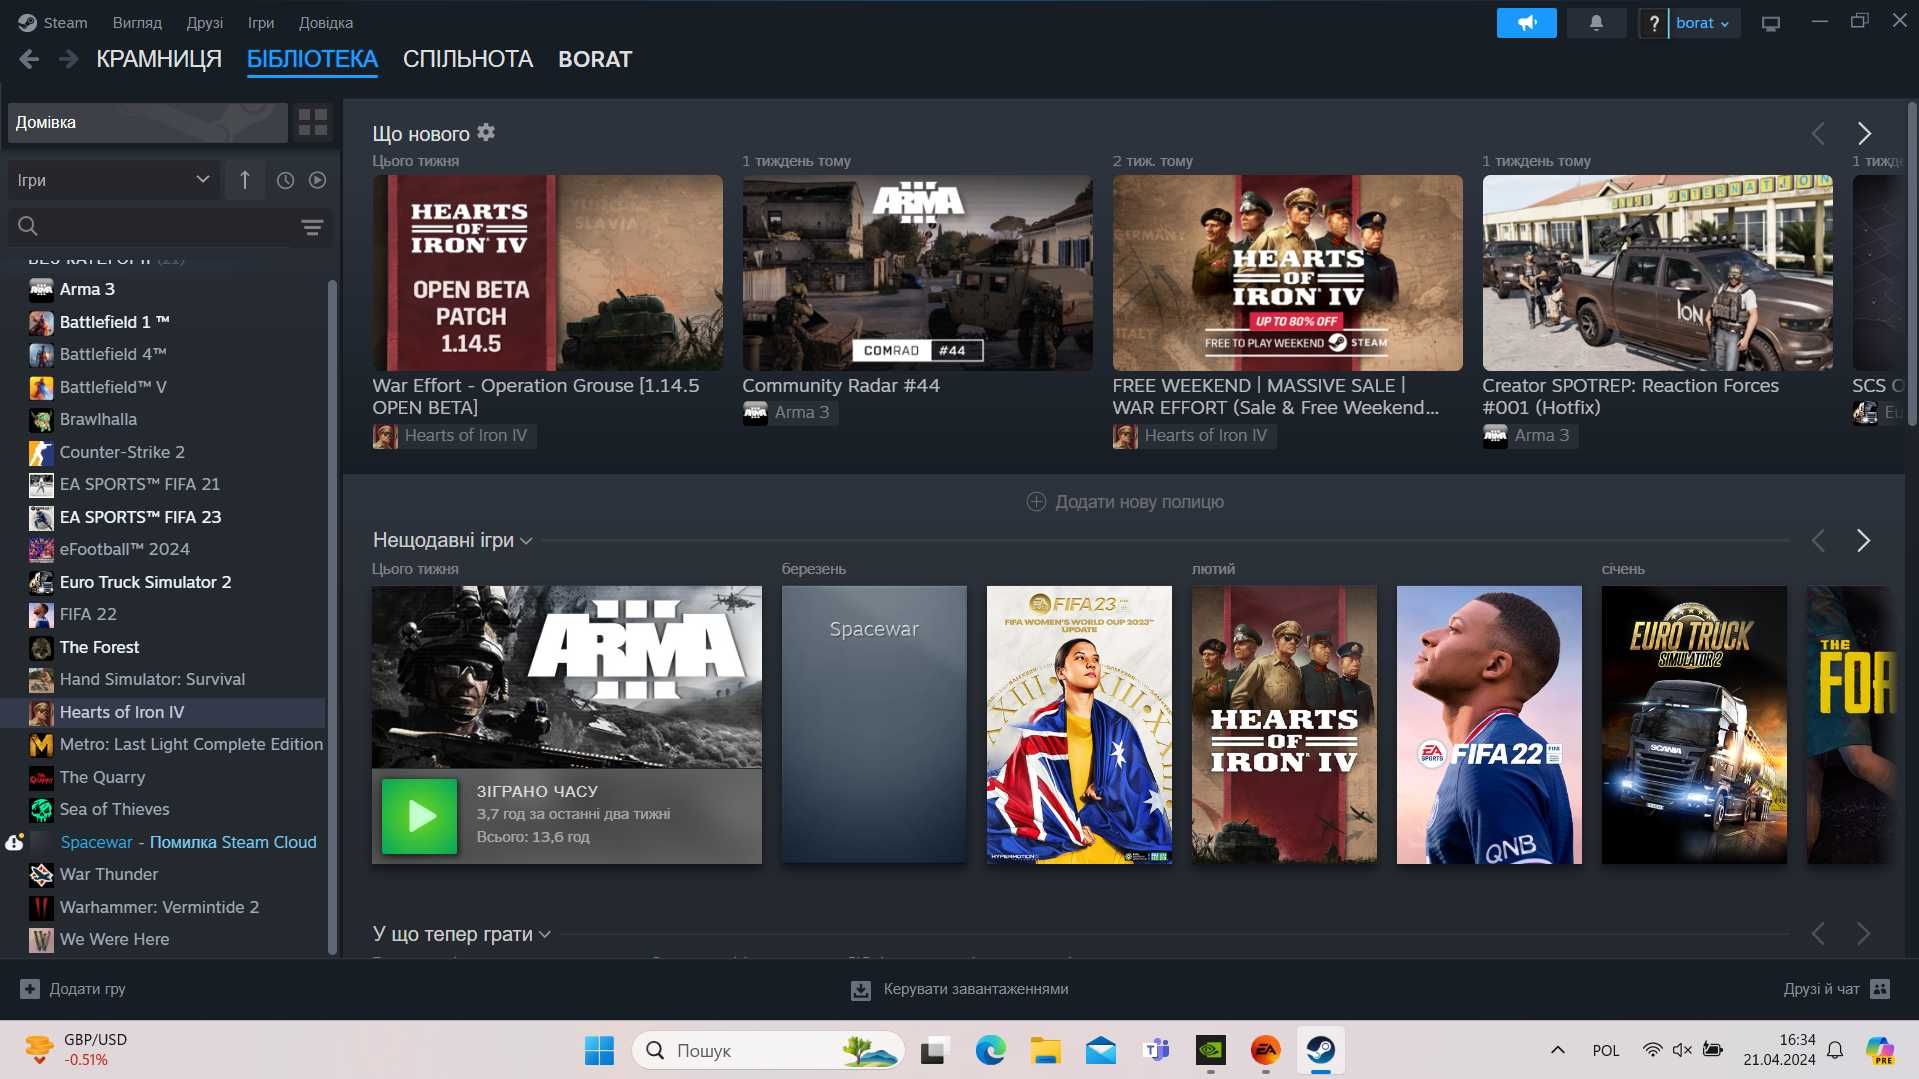Screen dimensions: 1919x1079
Task: Open the FIFA 22 cover thumbnail
Action: pos(1489,725)
